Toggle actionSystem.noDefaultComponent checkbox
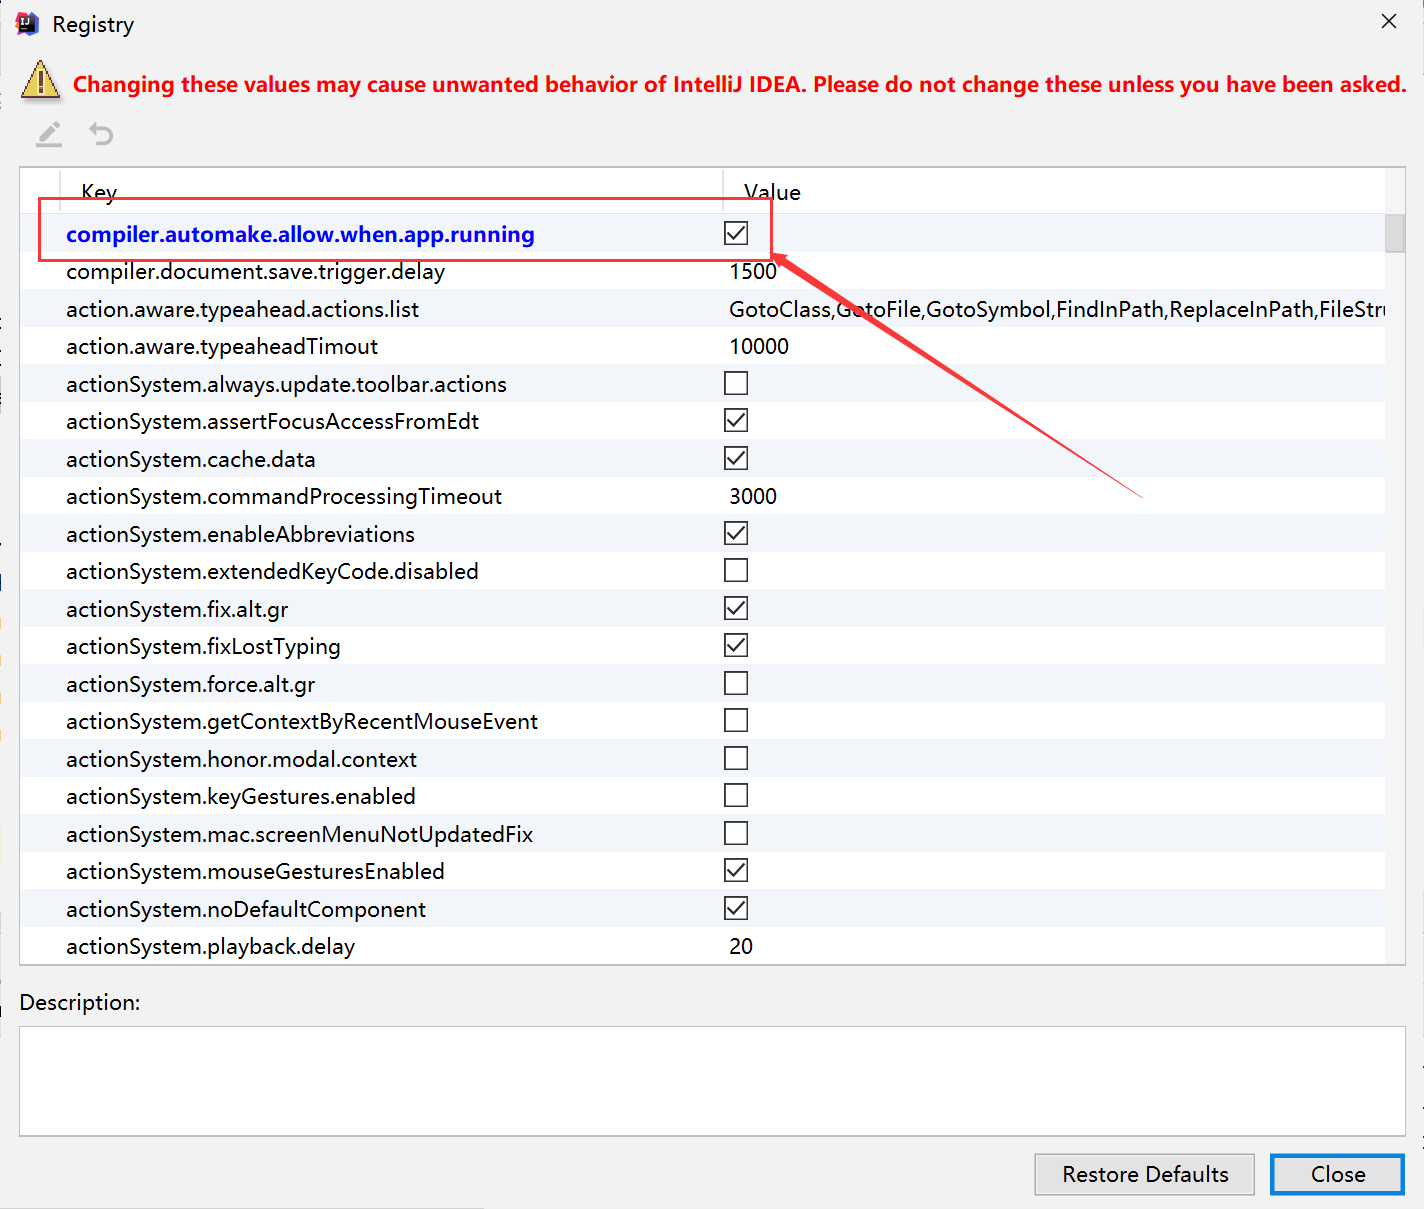This screenshot has height=1209, width=1424. pyautogui.click(x=736, y=908)
